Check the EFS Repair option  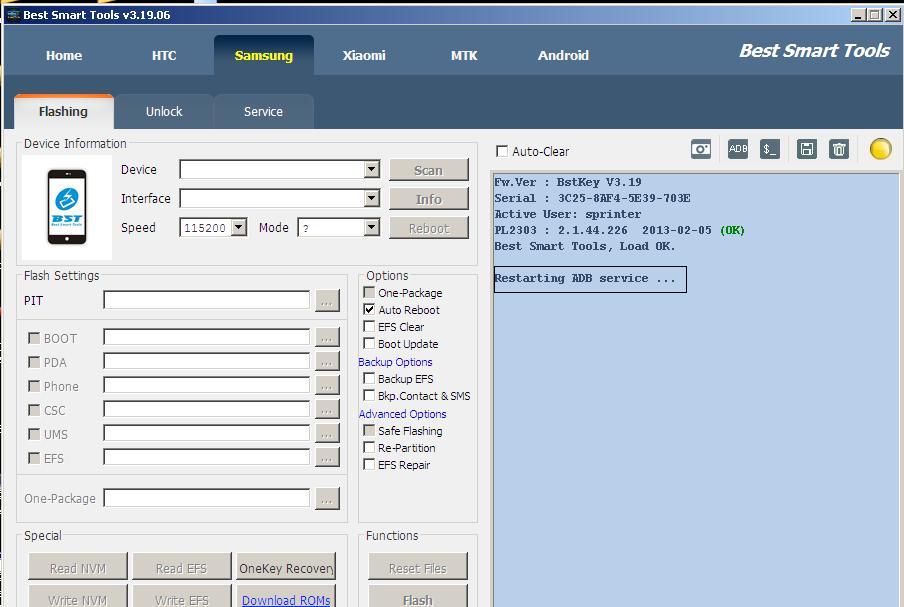pyautogui.click(x=369, y=464)
